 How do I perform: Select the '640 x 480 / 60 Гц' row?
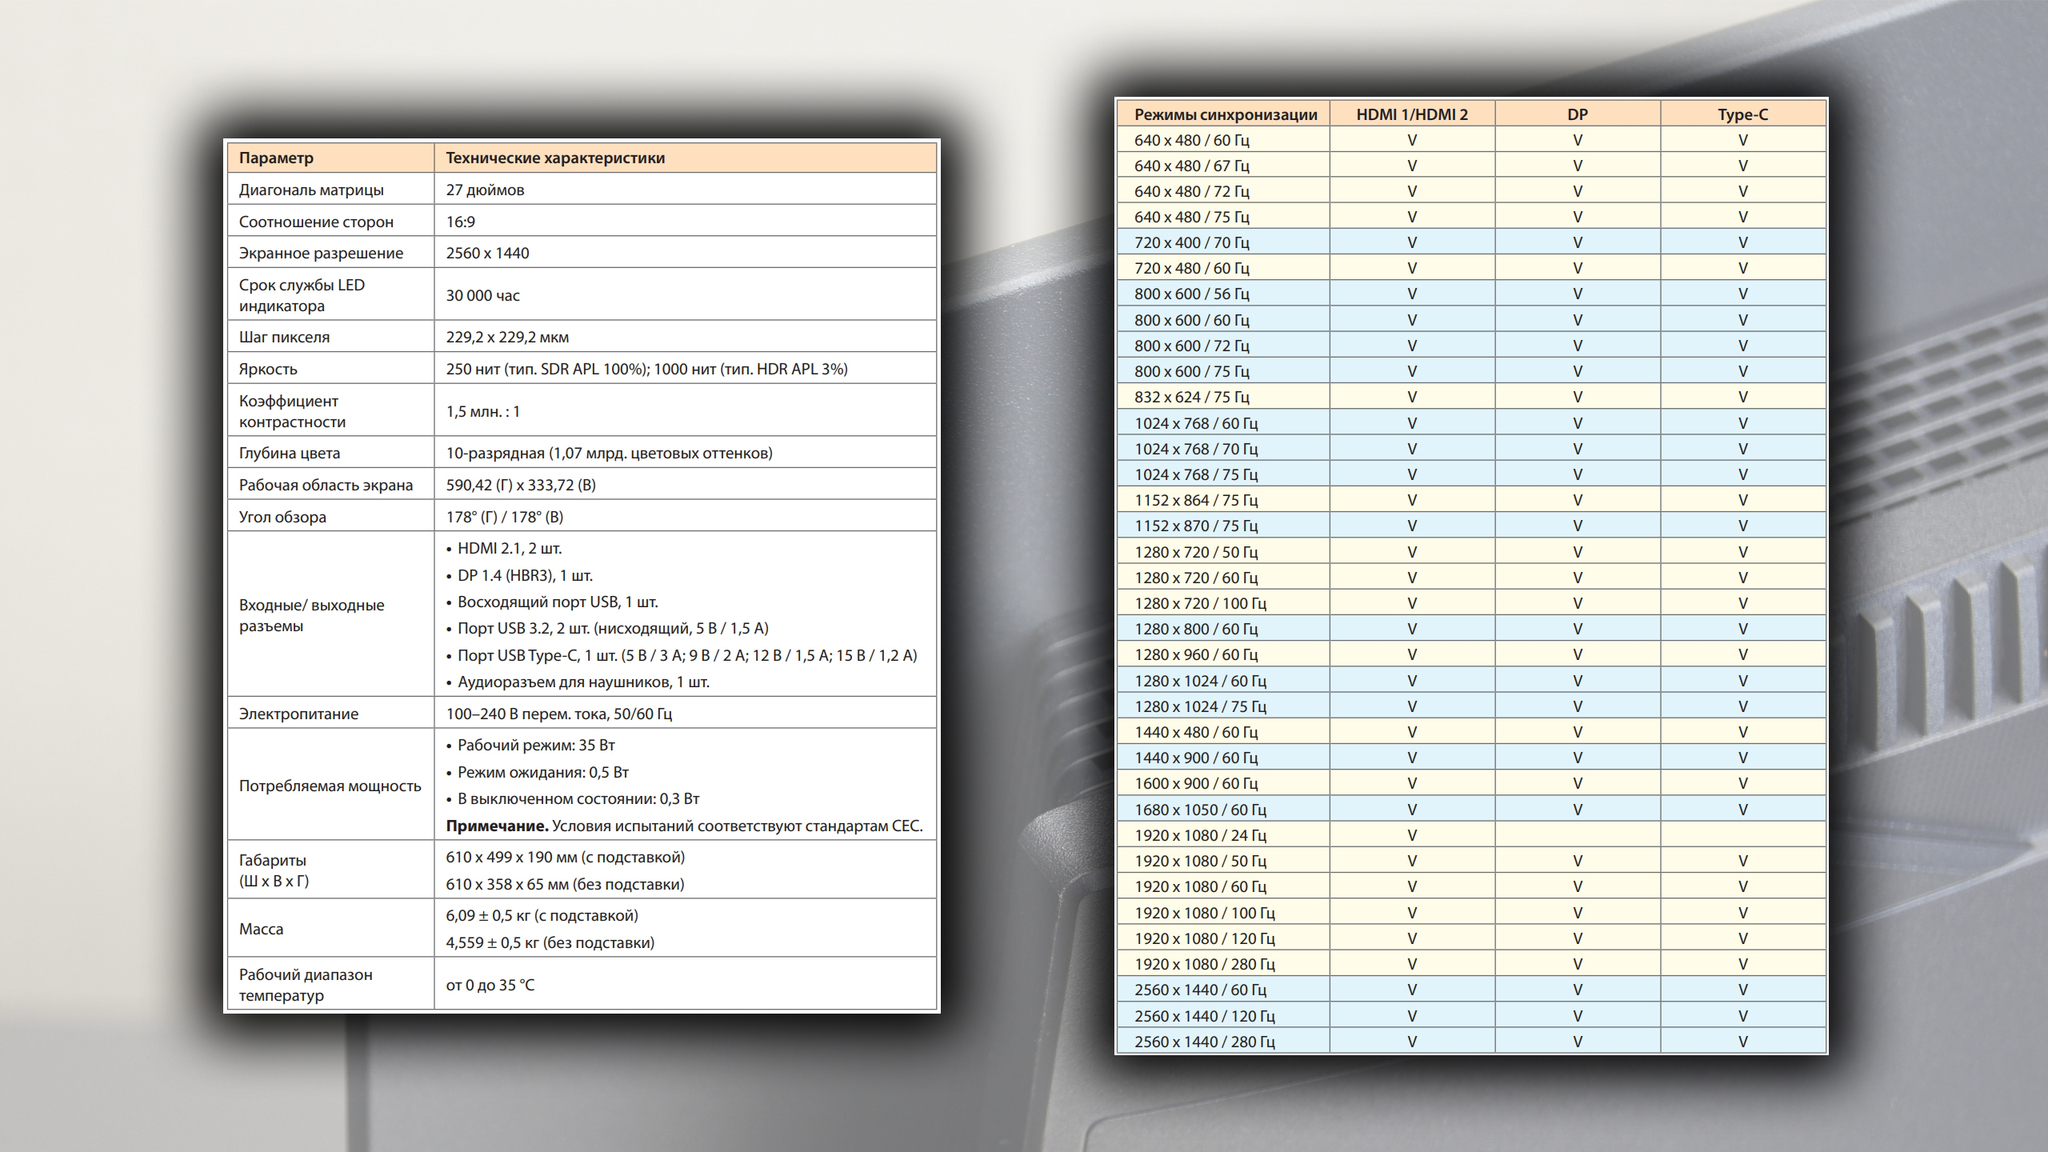pos(1191,140)
